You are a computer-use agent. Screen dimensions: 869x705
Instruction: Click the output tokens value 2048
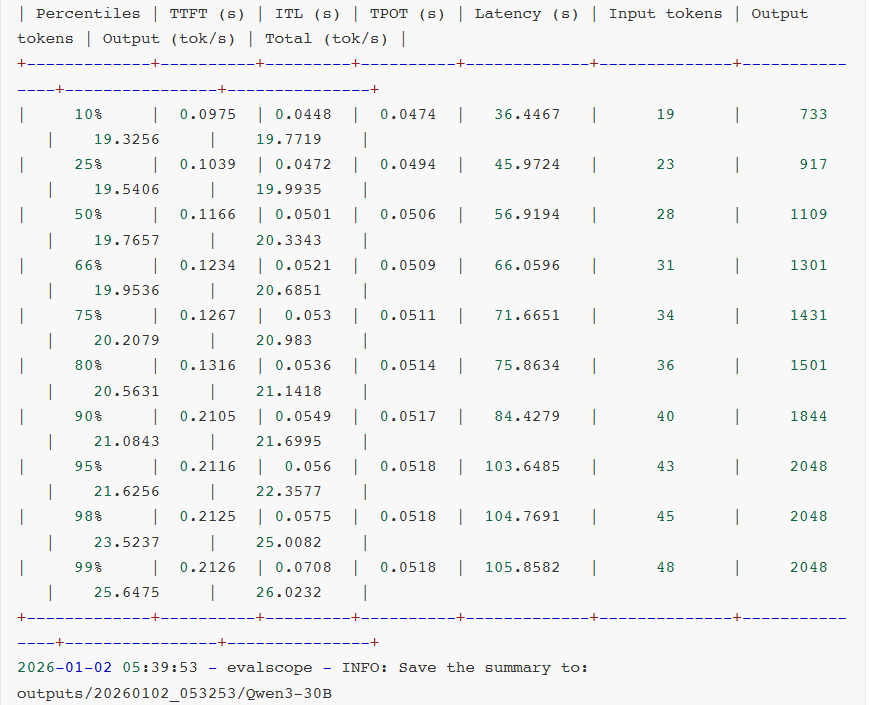810,567
